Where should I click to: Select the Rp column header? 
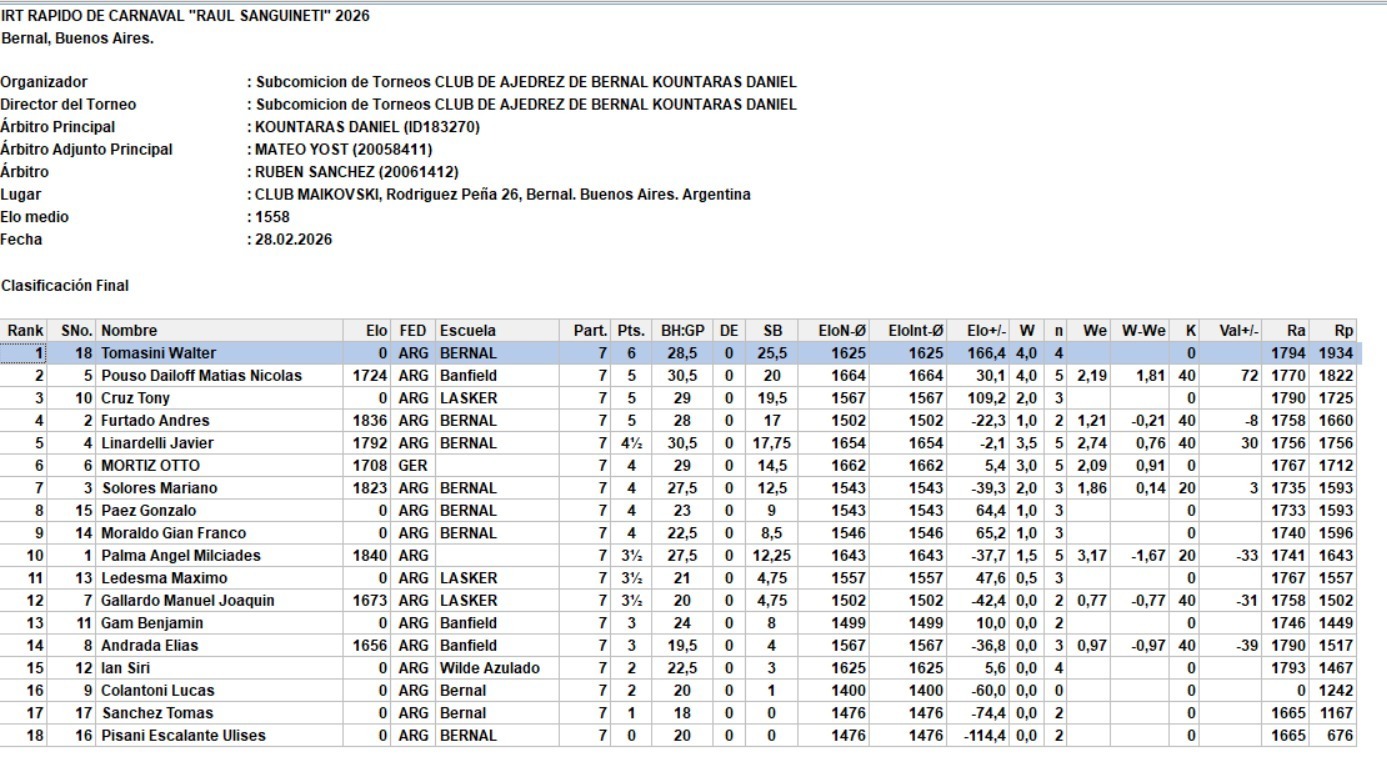1344,330
